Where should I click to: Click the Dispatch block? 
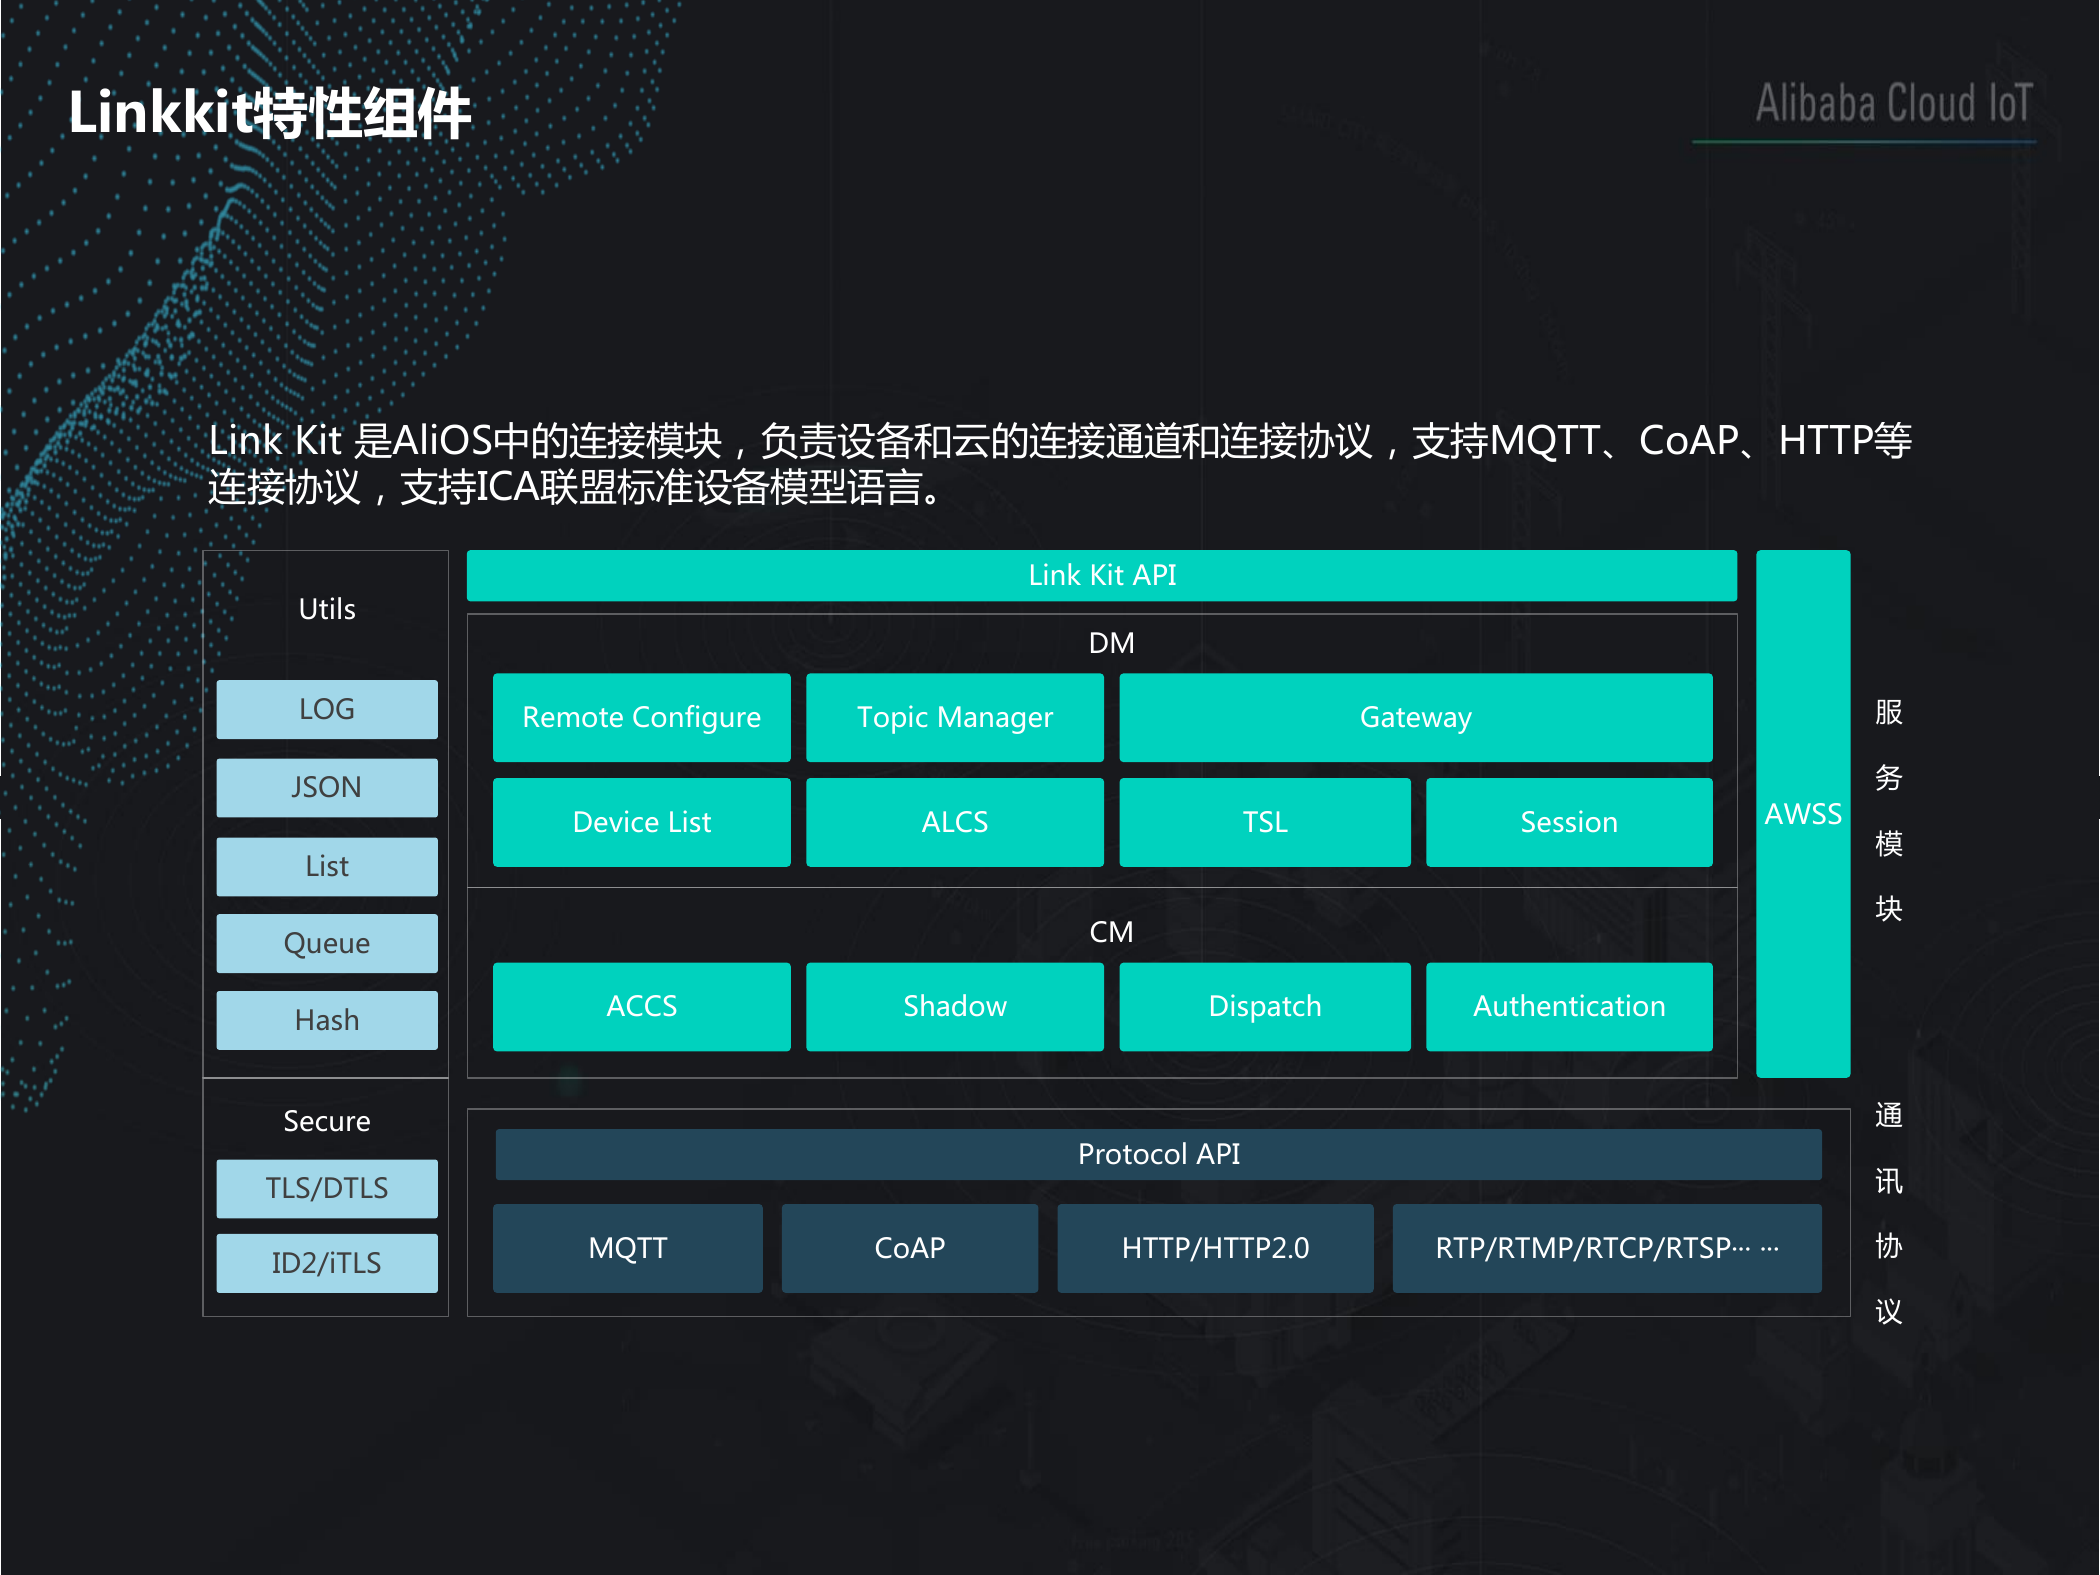(1264, 1006)
